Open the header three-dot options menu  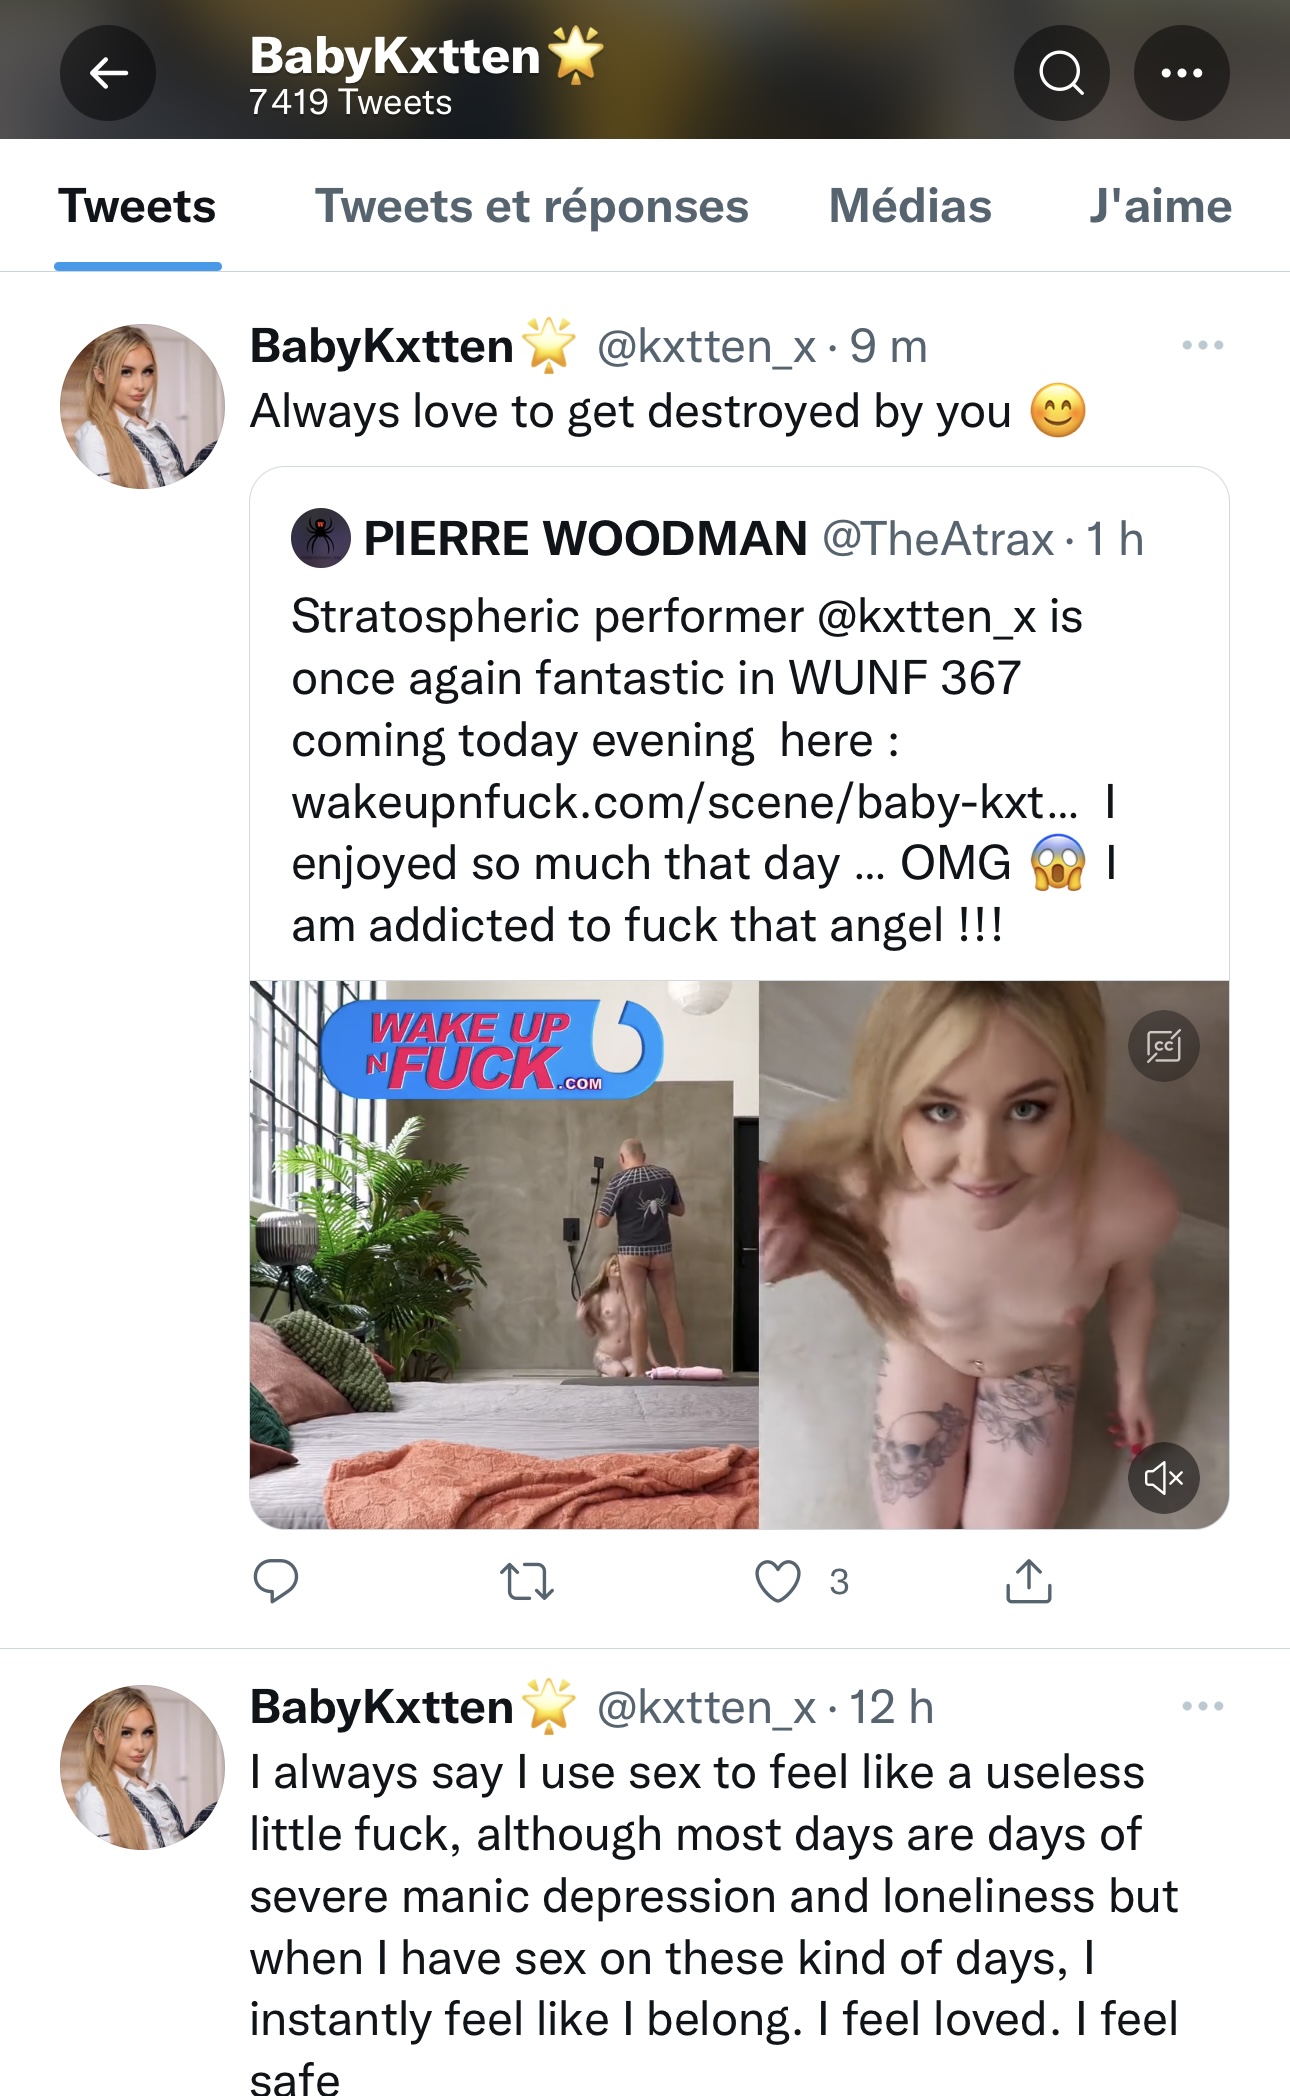(x=1181, y=73)
